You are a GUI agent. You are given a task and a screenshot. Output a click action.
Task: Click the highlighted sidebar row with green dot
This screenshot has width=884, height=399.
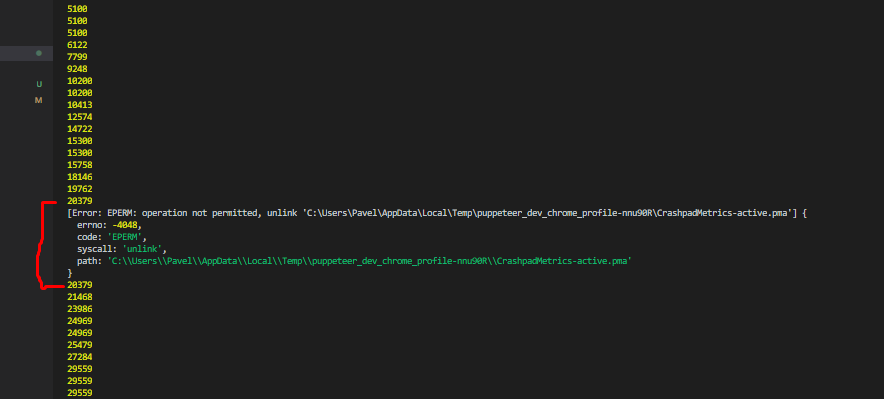(x=26, y=53)
